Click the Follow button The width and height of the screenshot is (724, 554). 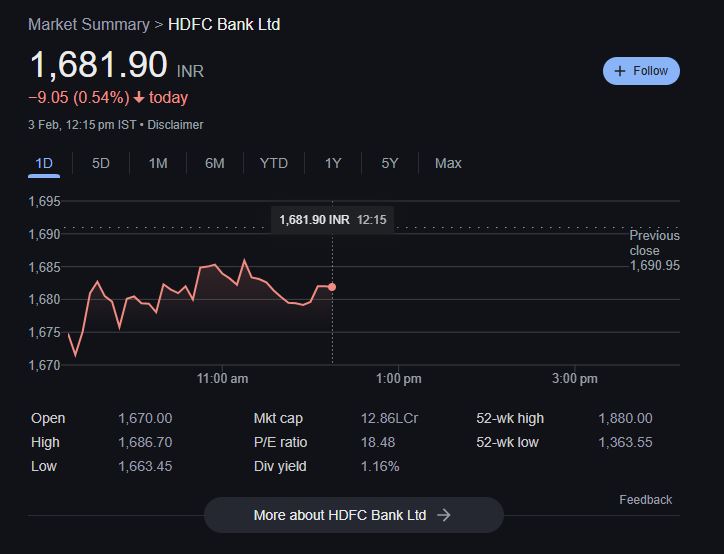[641, 71]
